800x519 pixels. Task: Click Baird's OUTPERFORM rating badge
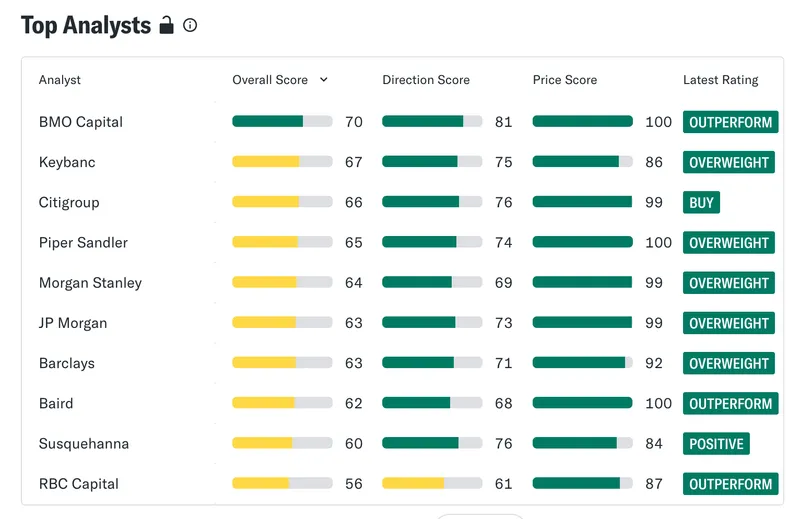731,404
